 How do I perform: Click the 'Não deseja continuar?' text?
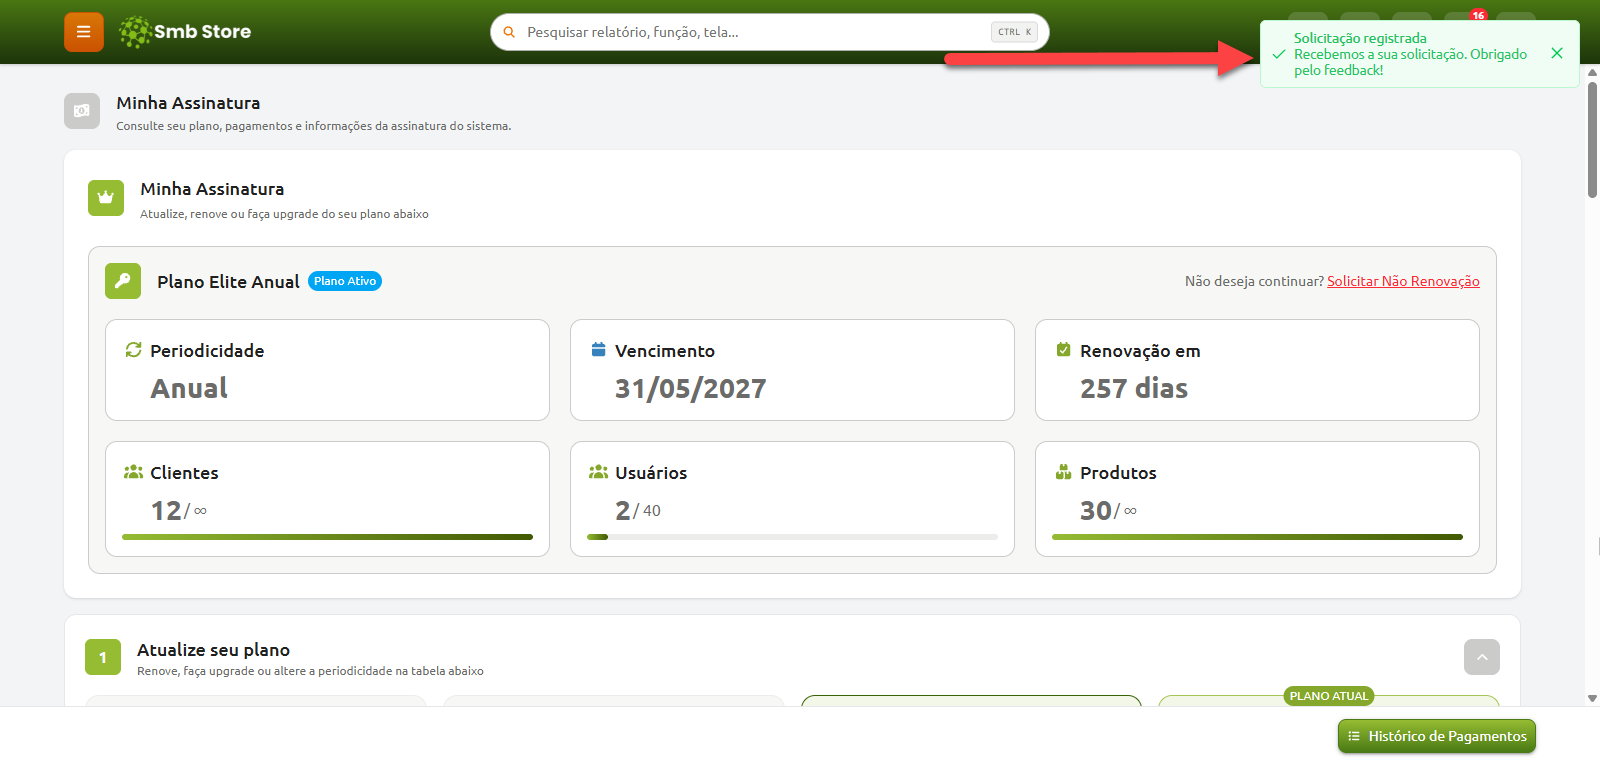(1254, 281)
